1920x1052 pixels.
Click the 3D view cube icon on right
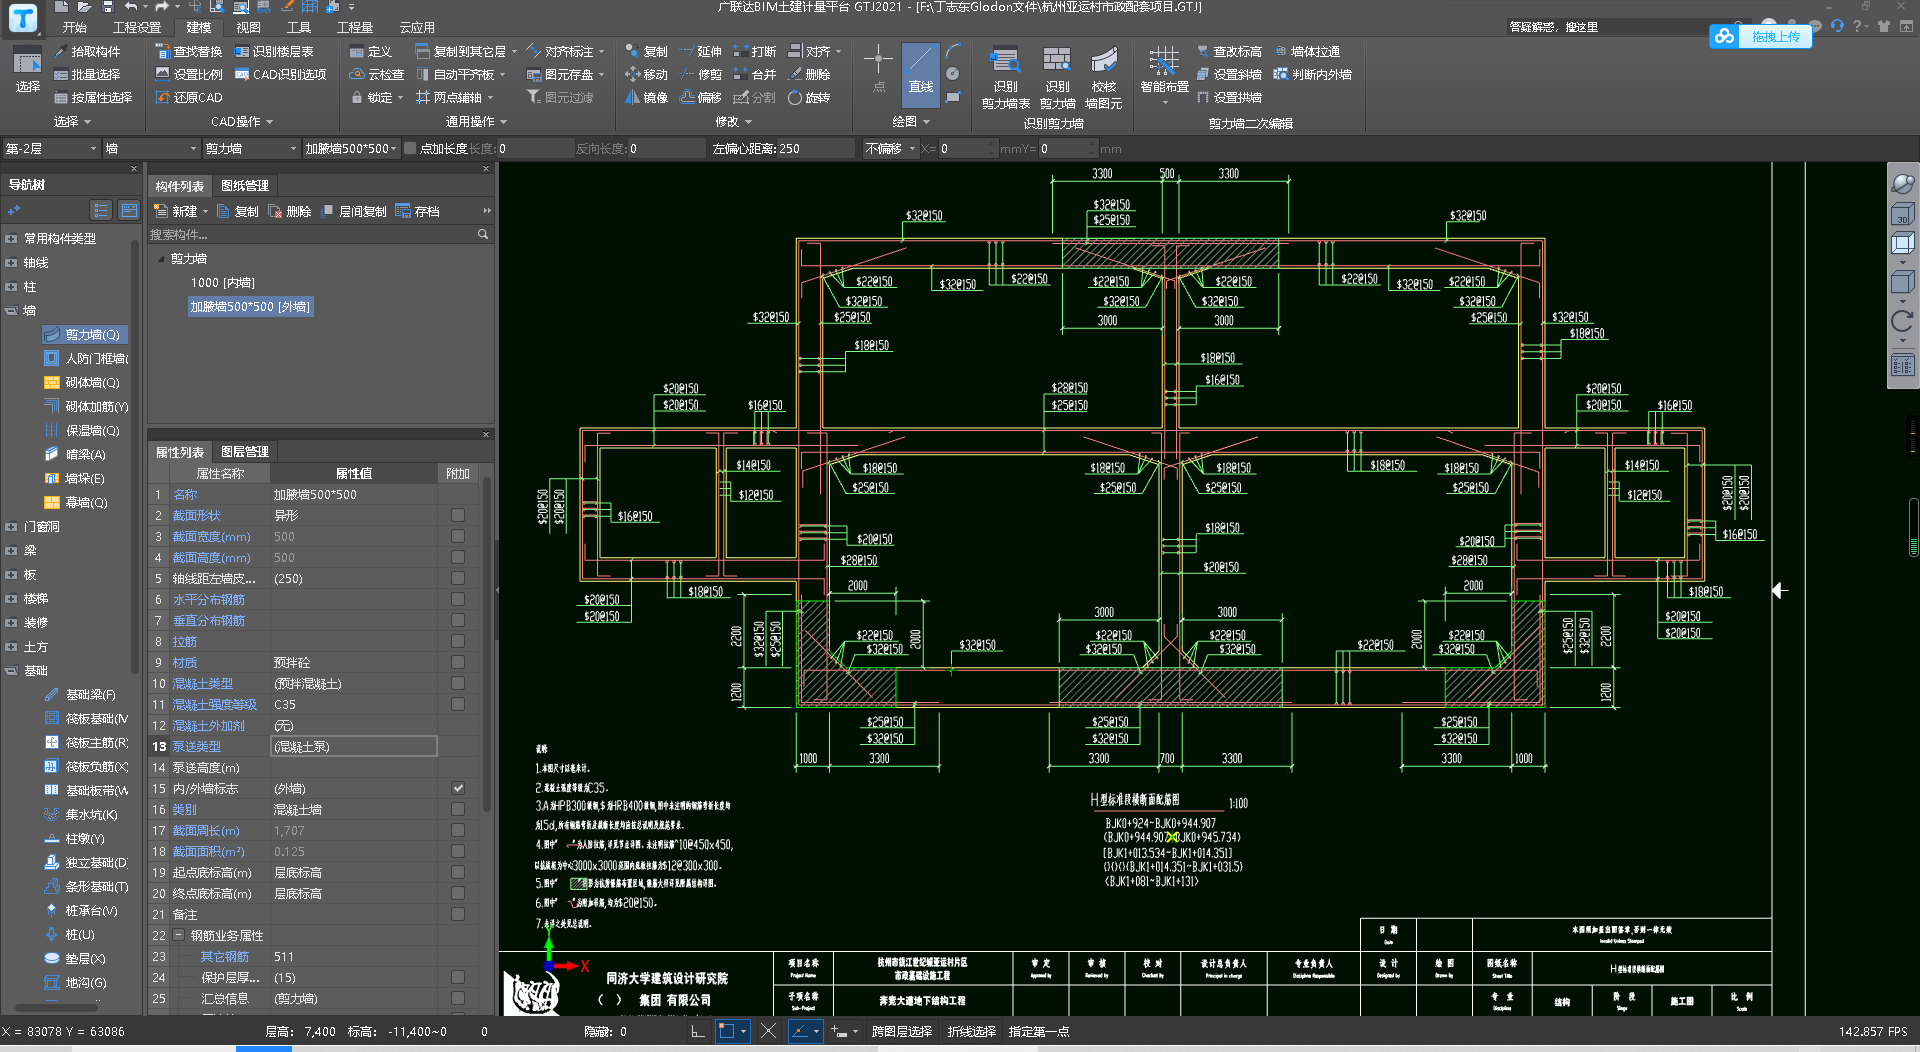1902,213
